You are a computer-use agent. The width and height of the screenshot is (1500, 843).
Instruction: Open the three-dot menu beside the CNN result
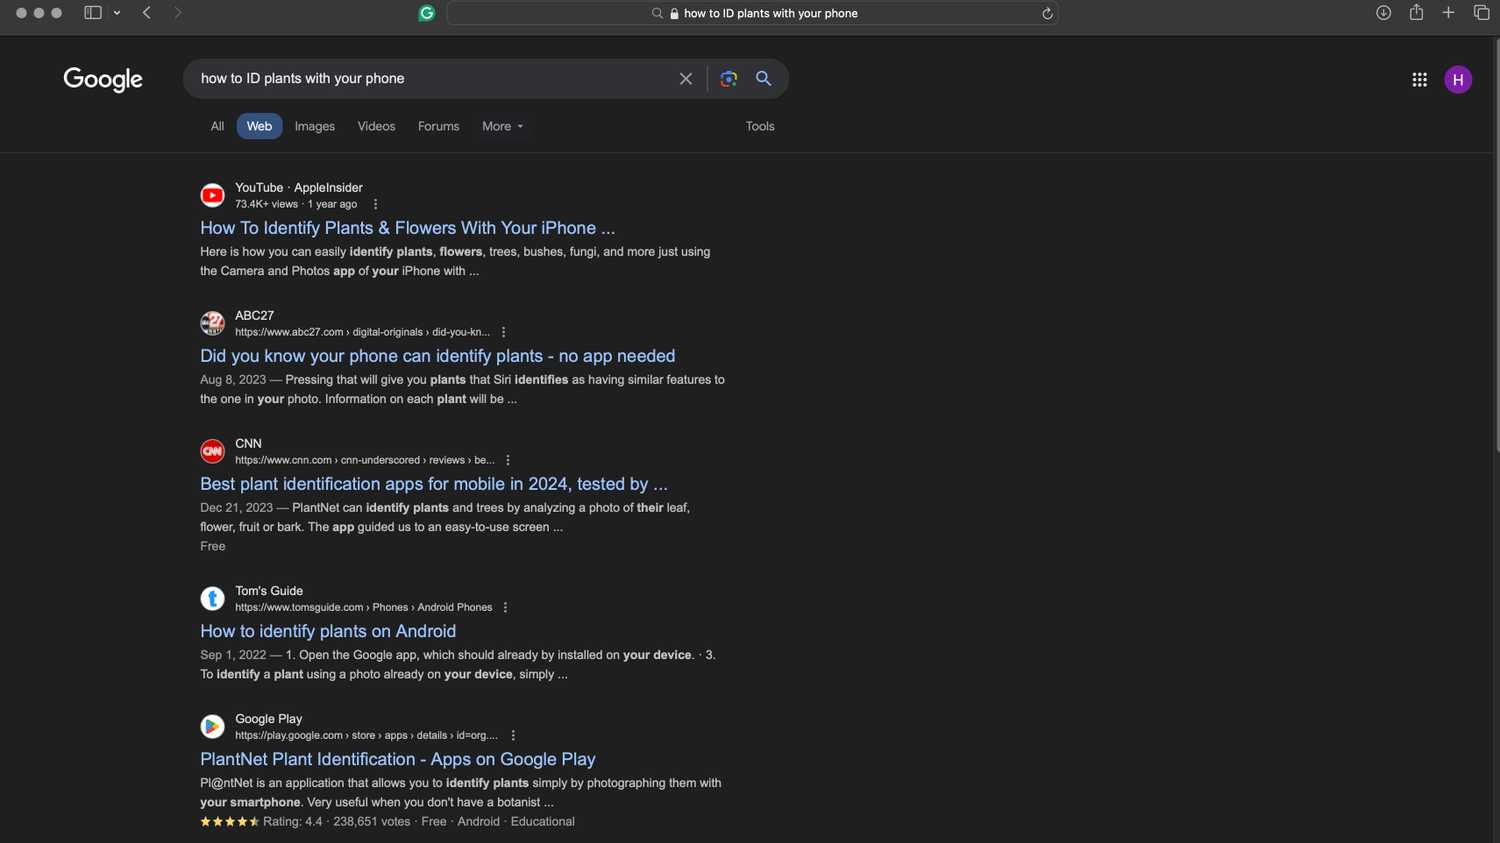(x=508, y=459)
